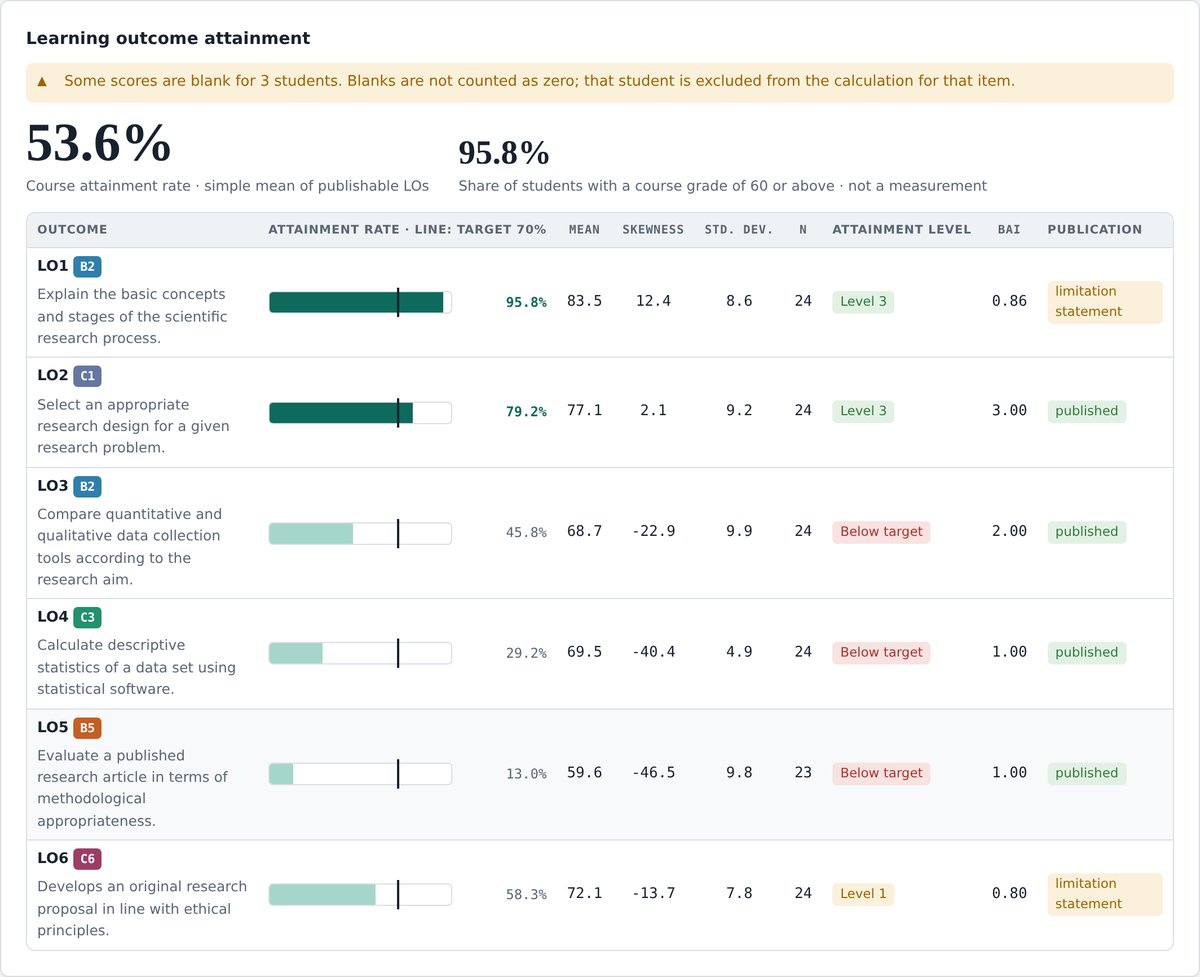Click the C6 badge next to LO6
This screenshot has width=1200, height=977.
pyautogui.click(x=88, y=859)
